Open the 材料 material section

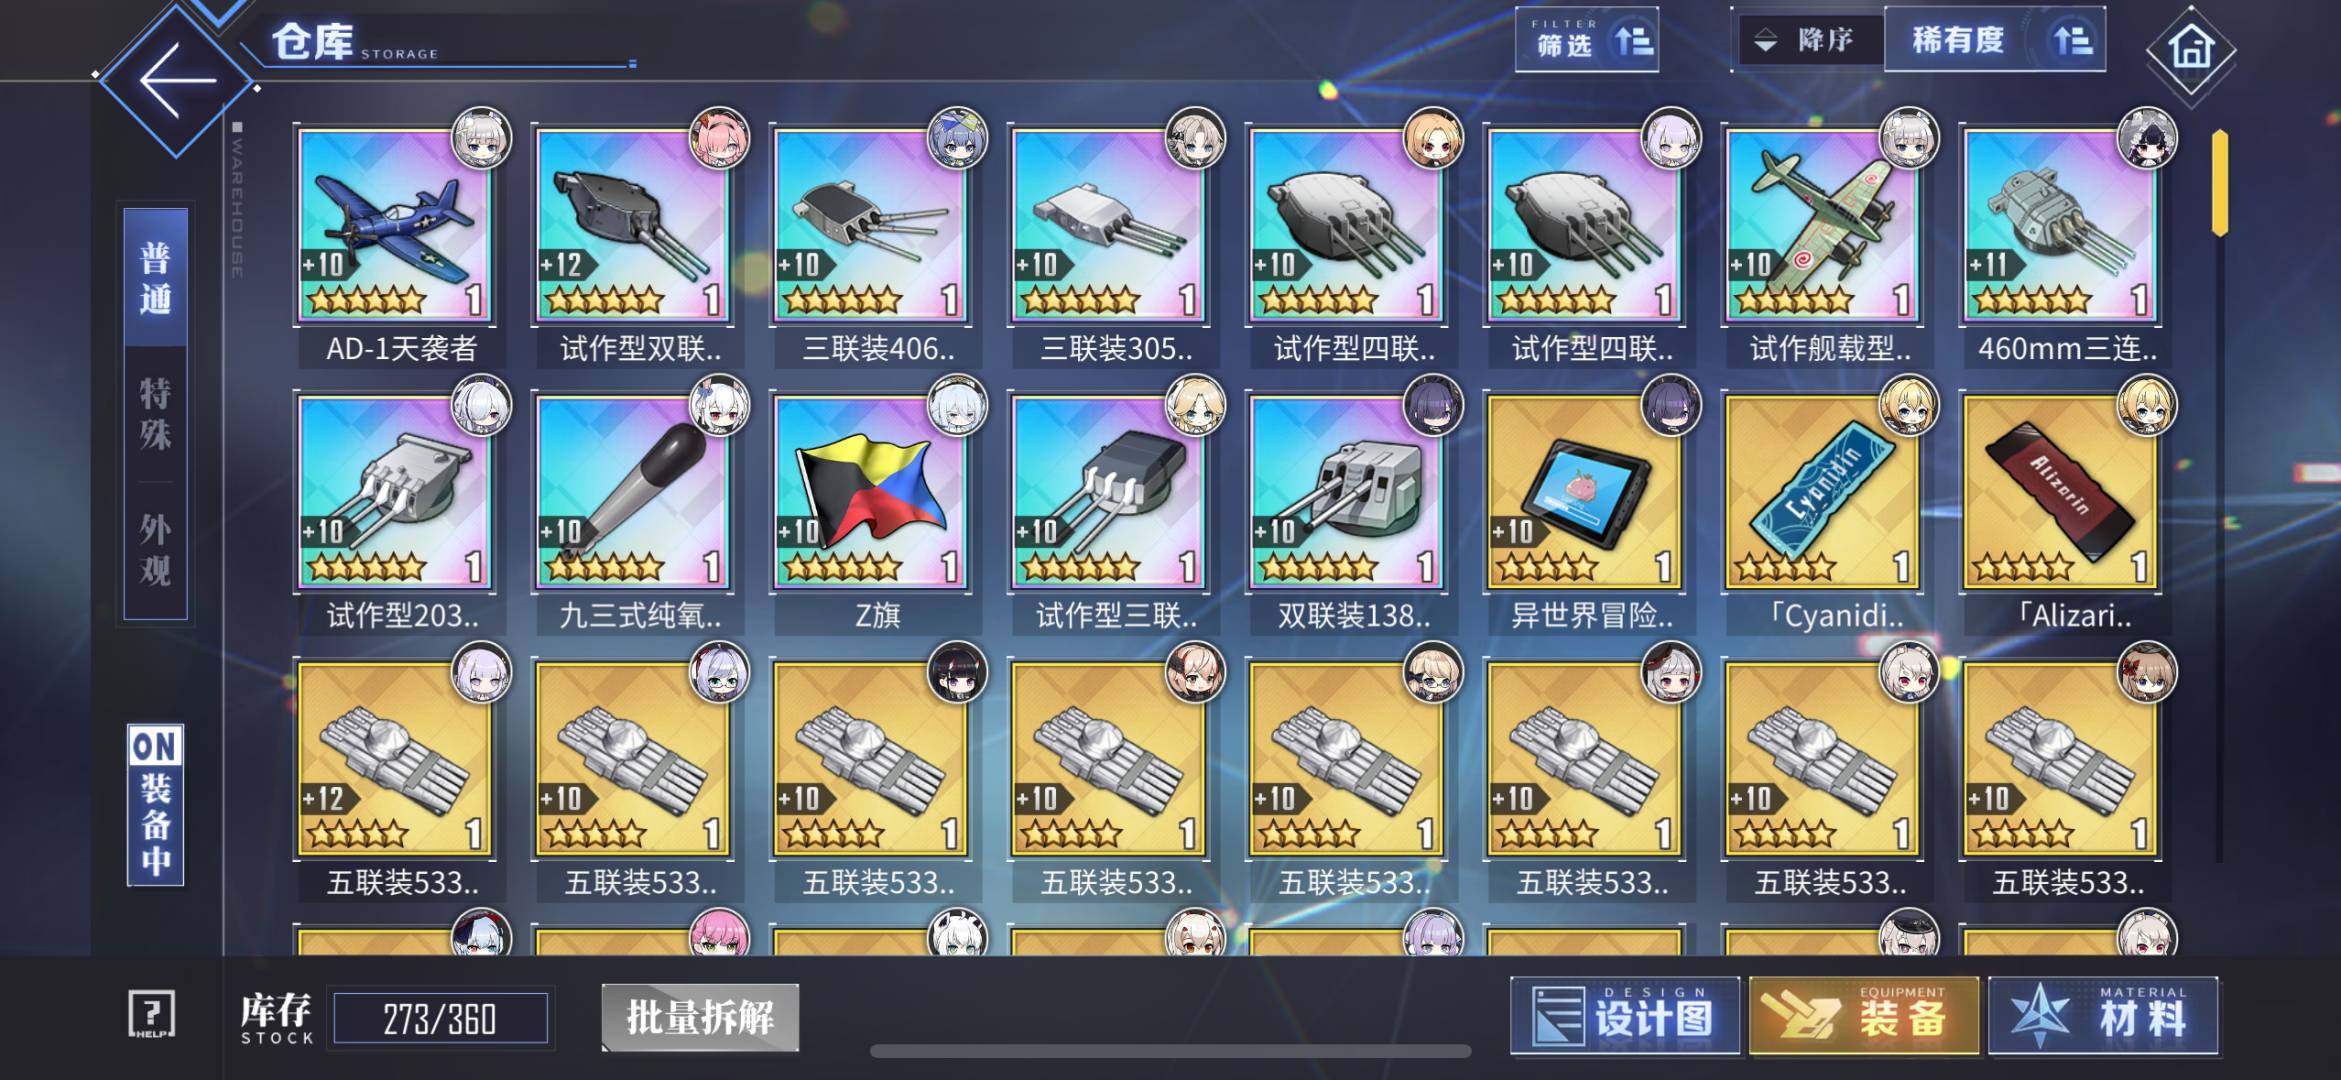pyautogui.click(x=2103, y=1017)
